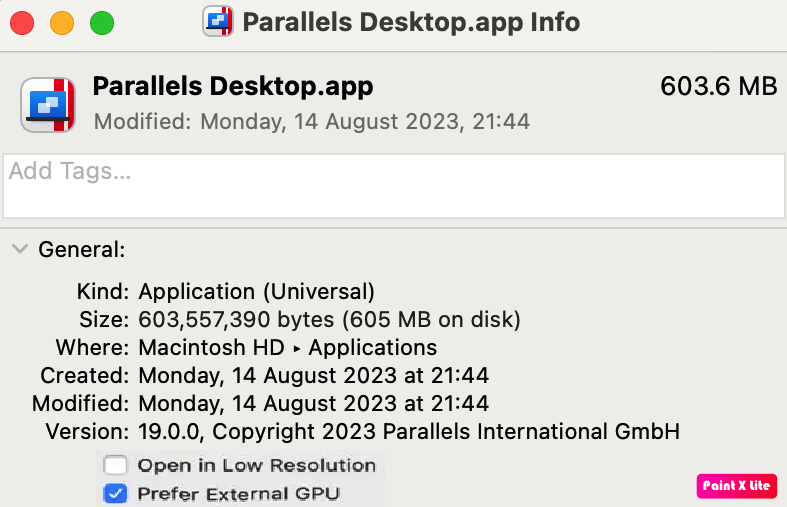This screenshot has width=787, height=507.
Task: Enable Open in Low Resolution checkbox
Action: point(116,465)
